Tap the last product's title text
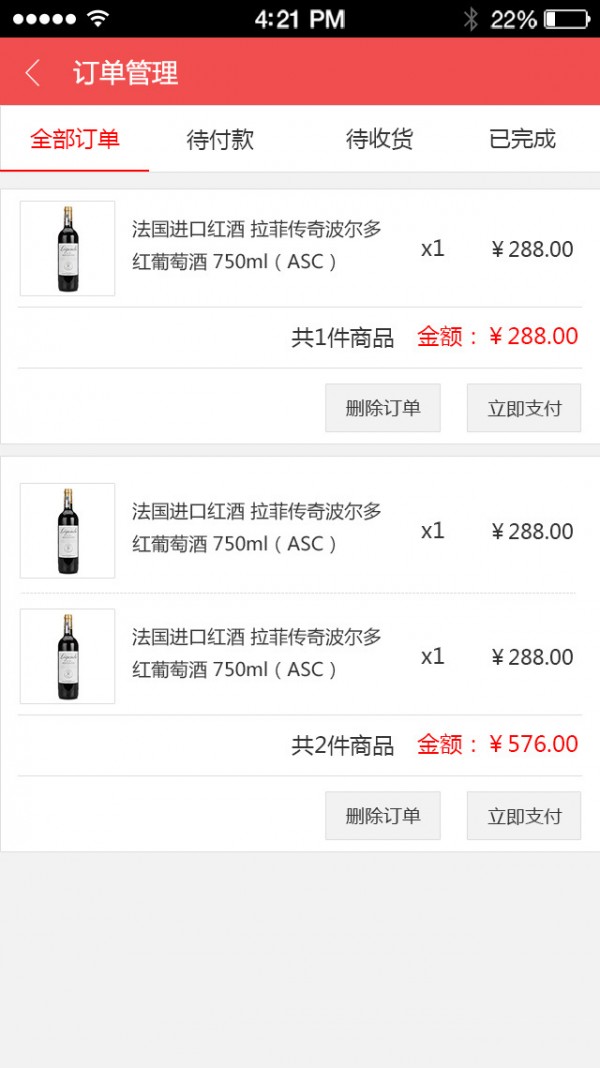The height and width of the screenshot is (1068, 600). coord(257,653)
